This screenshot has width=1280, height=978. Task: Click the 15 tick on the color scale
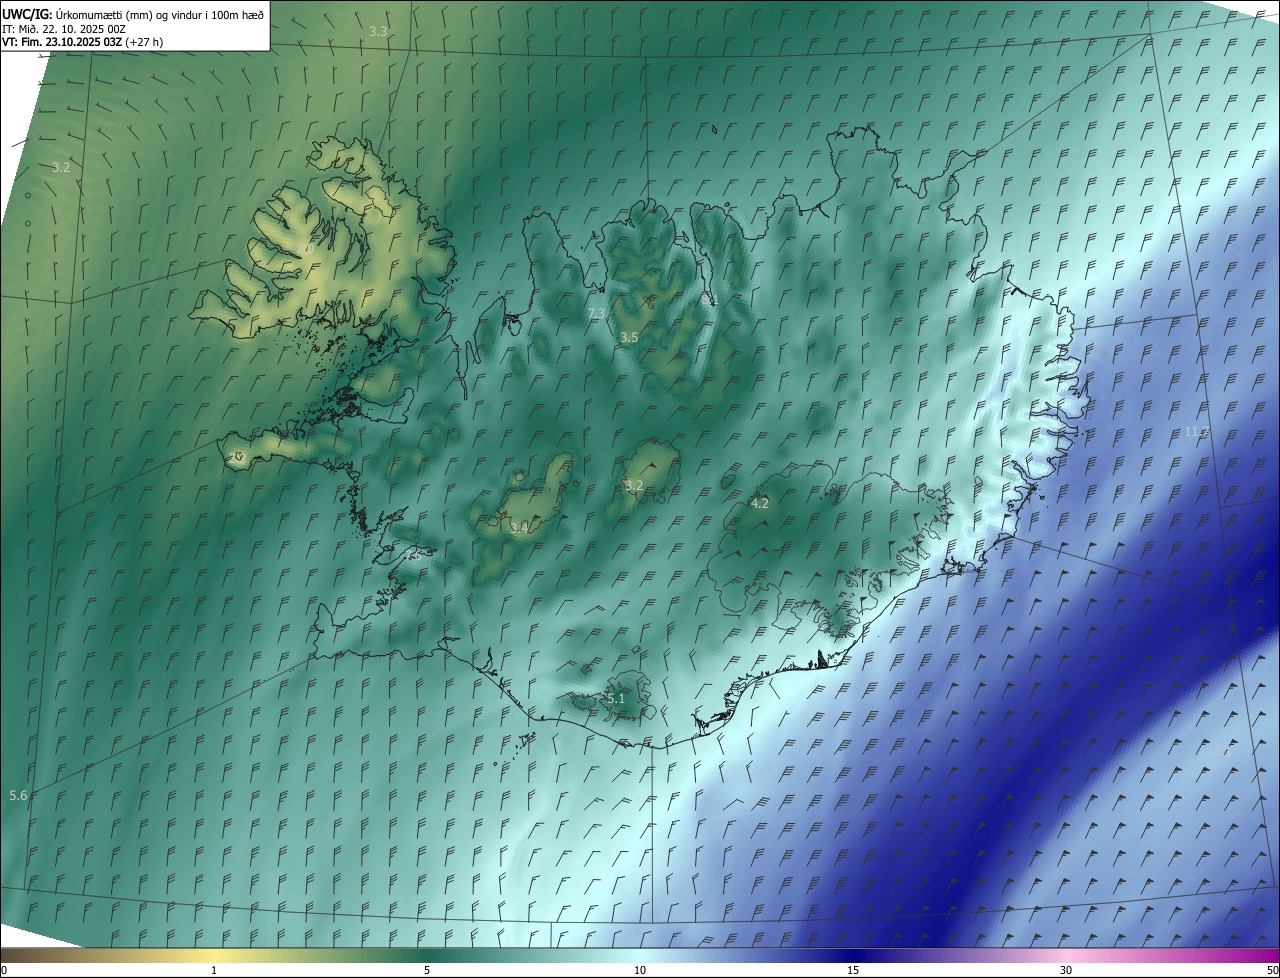click(853, 970)
